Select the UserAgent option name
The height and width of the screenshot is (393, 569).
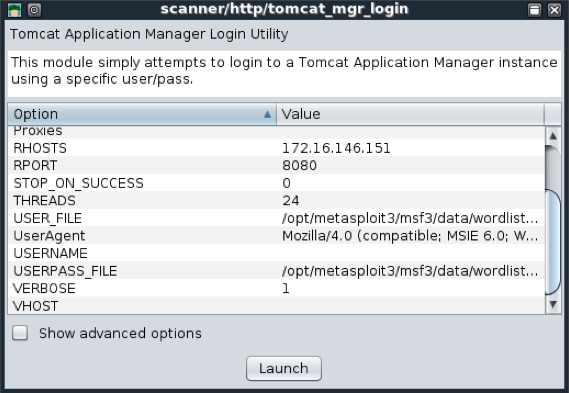pos(49,236)
